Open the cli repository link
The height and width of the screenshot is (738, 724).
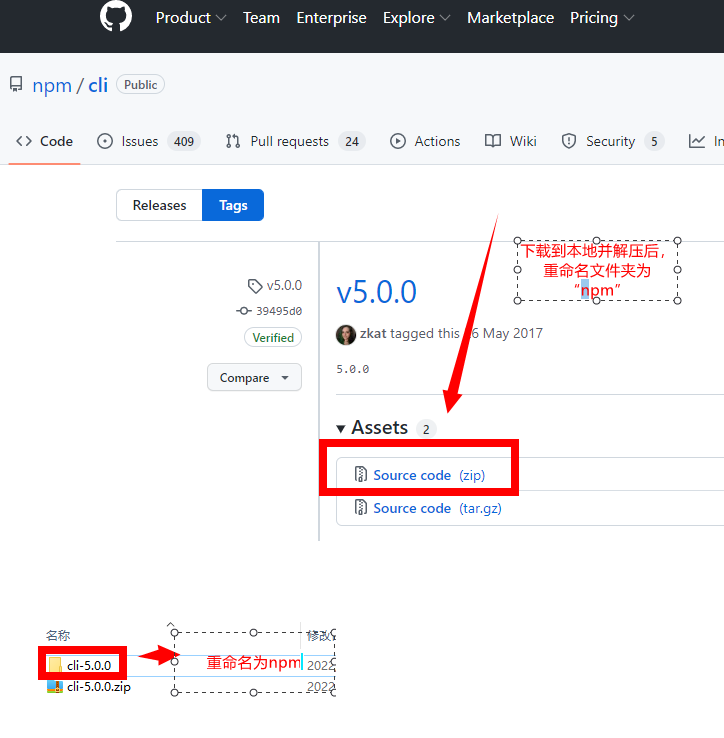[98, 85]
